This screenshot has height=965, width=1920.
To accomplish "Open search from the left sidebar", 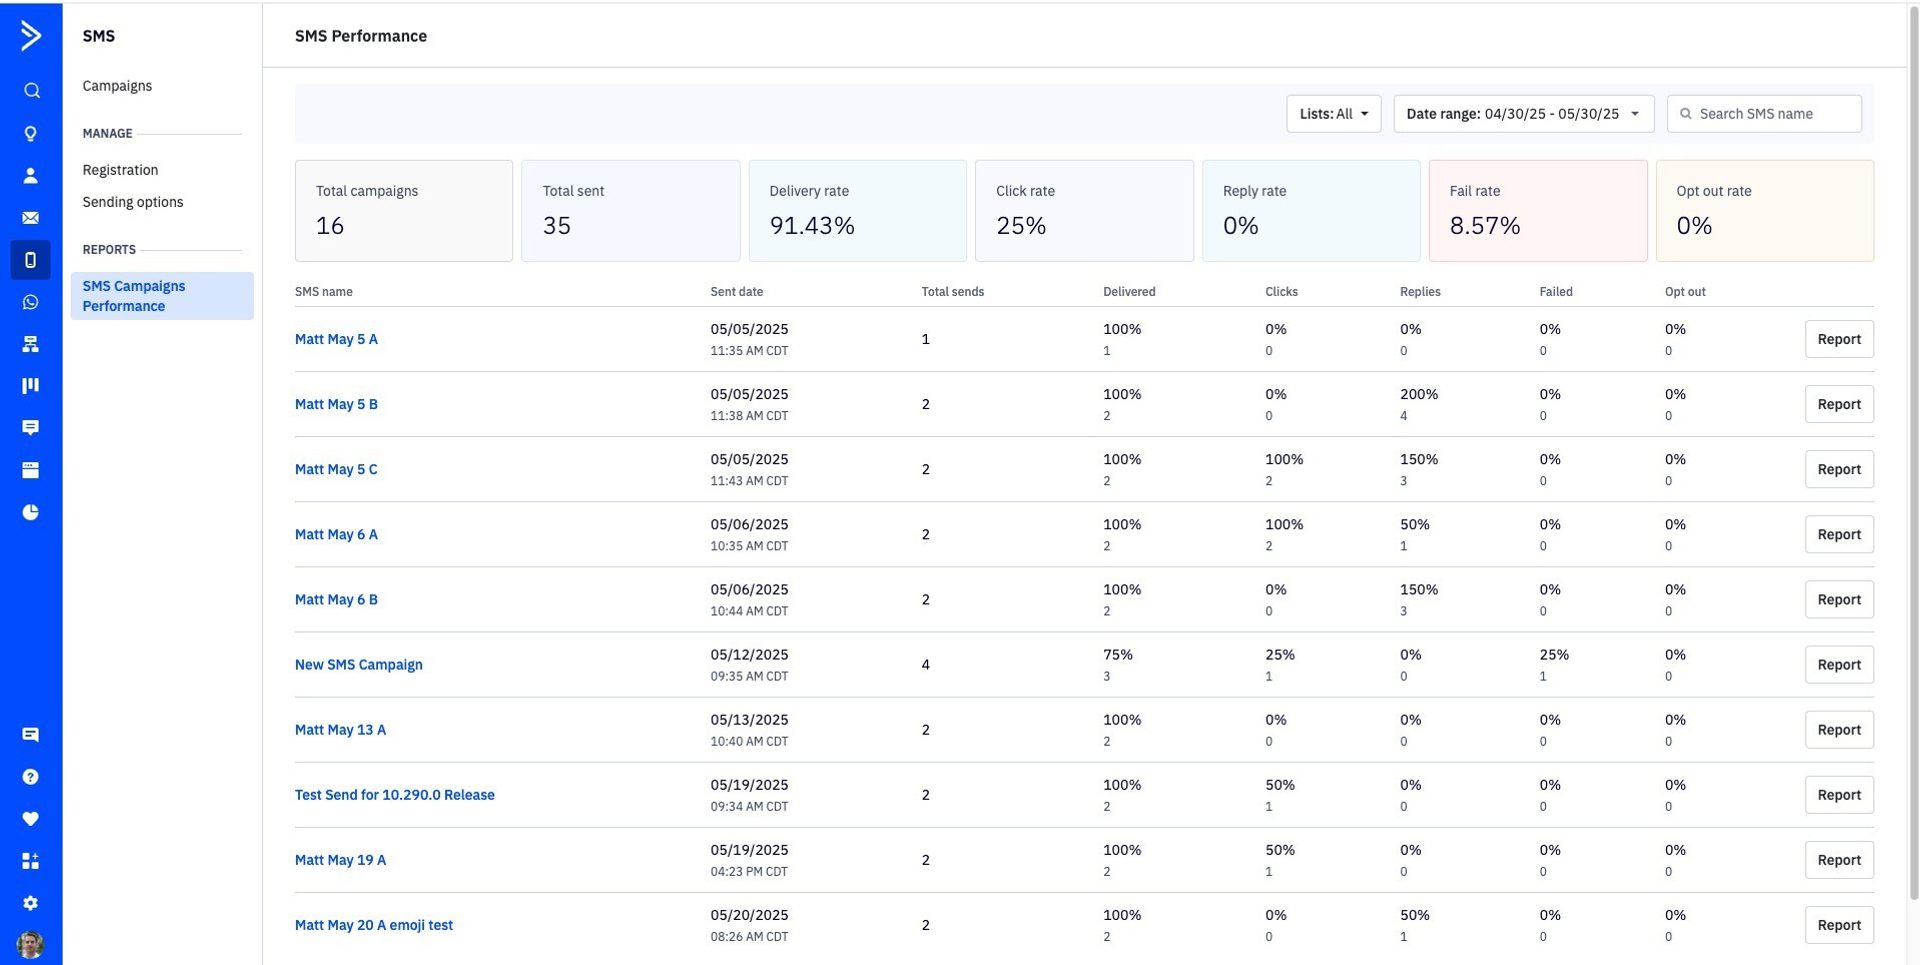I will click(31, 91).
